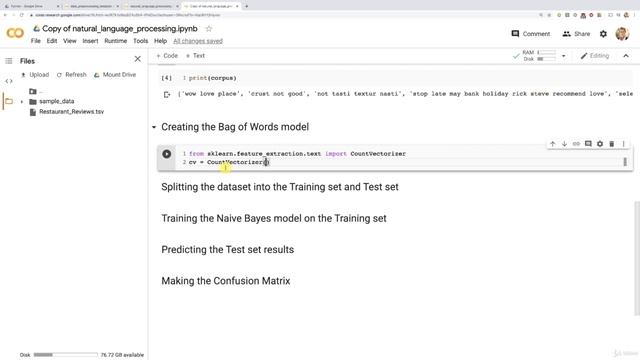640x360 pixels.
Task: Switch to the second browser tab
Action: click(x=91, y=6)
